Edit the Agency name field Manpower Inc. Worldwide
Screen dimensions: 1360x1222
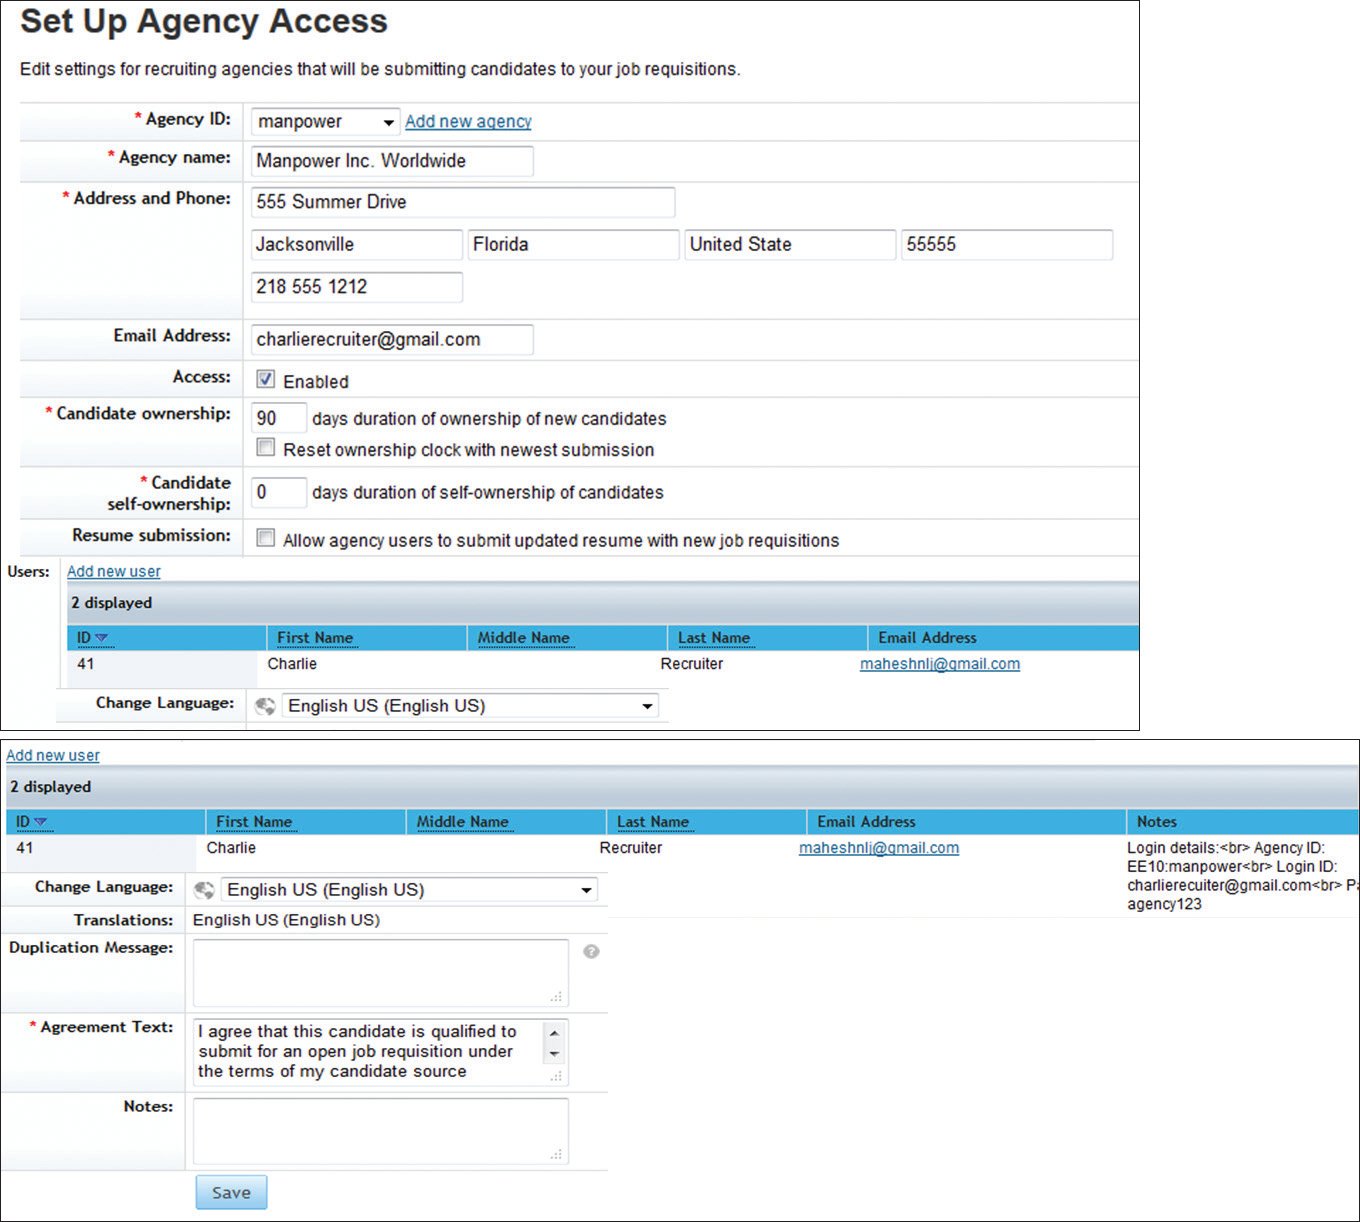coord(392,161)
